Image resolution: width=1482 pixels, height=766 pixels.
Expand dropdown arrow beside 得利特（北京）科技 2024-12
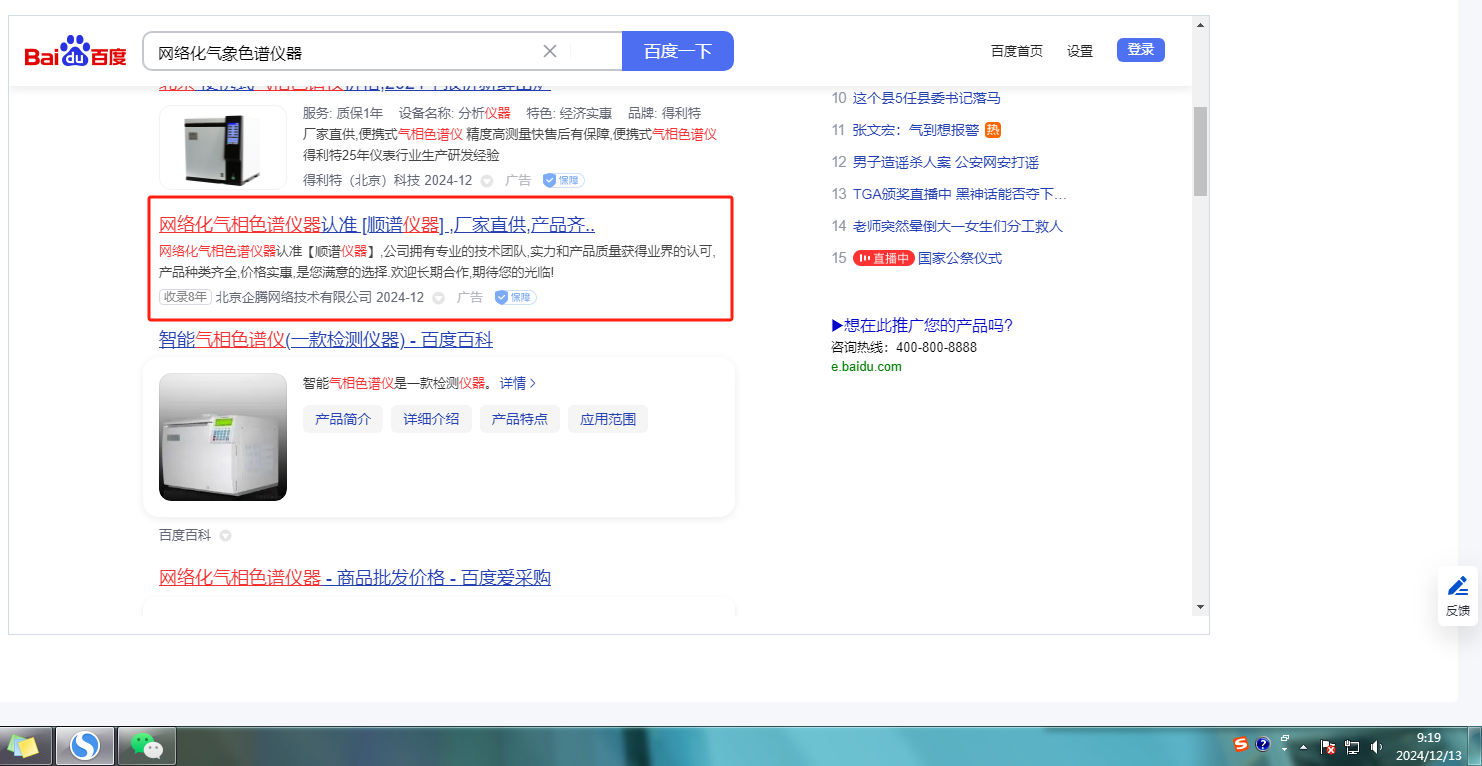click(487, 181)
